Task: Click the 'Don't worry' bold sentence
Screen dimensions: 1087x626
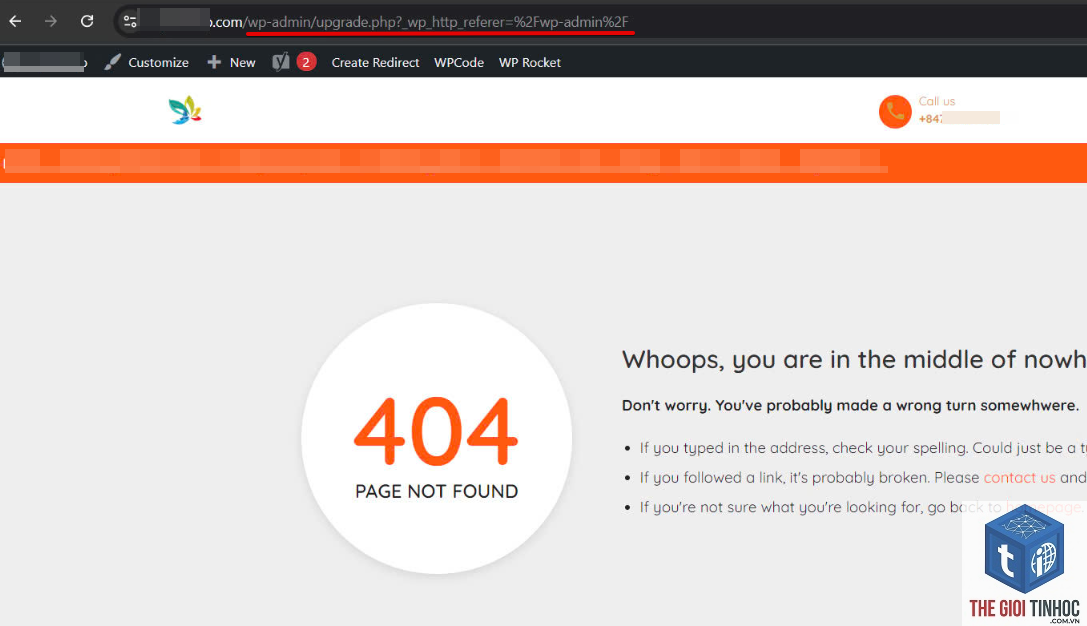Action: pyautogui.click(x=850, y=406)
